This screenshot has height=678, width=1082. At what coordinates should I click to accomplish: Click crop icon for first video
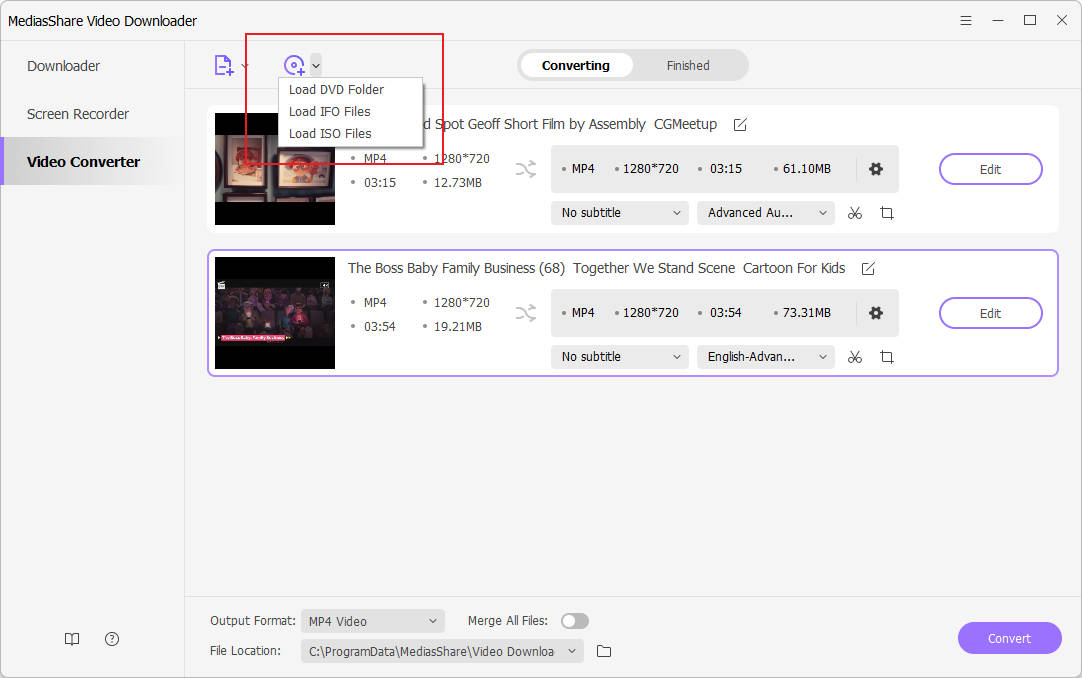coord(886,213)
